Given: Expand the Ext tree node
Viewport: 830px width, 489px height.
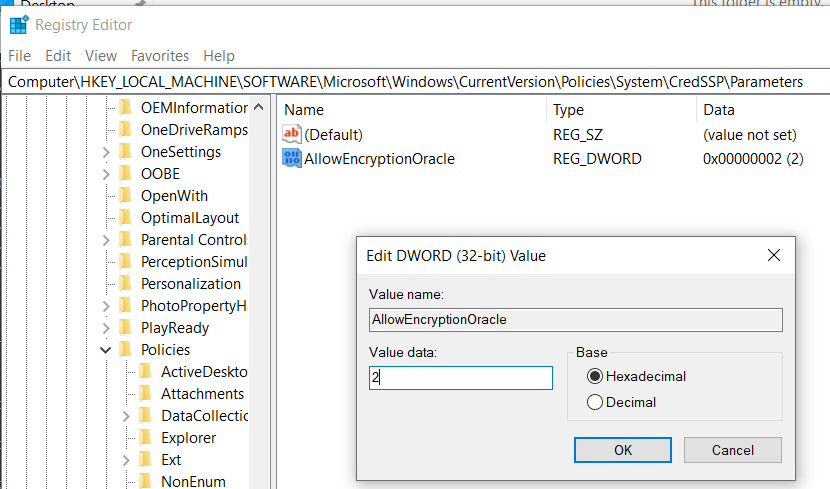Looking at the screenshot, I should pos(126,460).
